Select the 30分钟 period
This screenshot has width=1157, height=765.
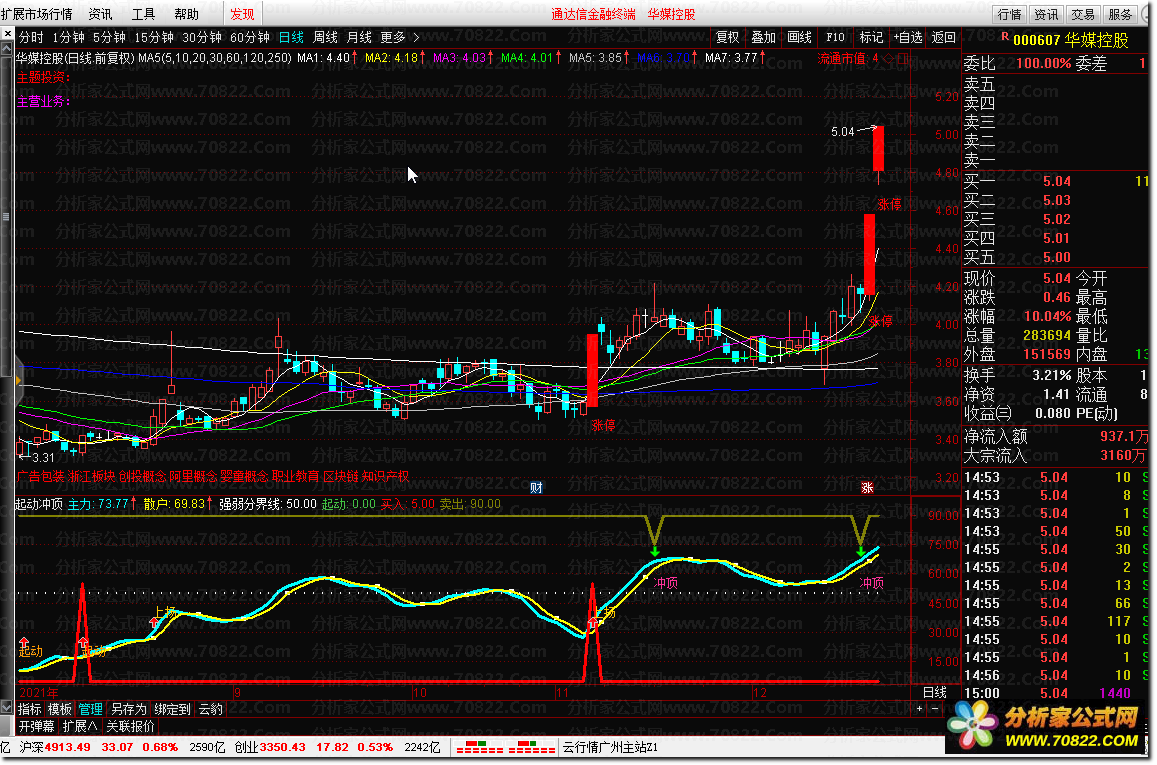point(201,37)
